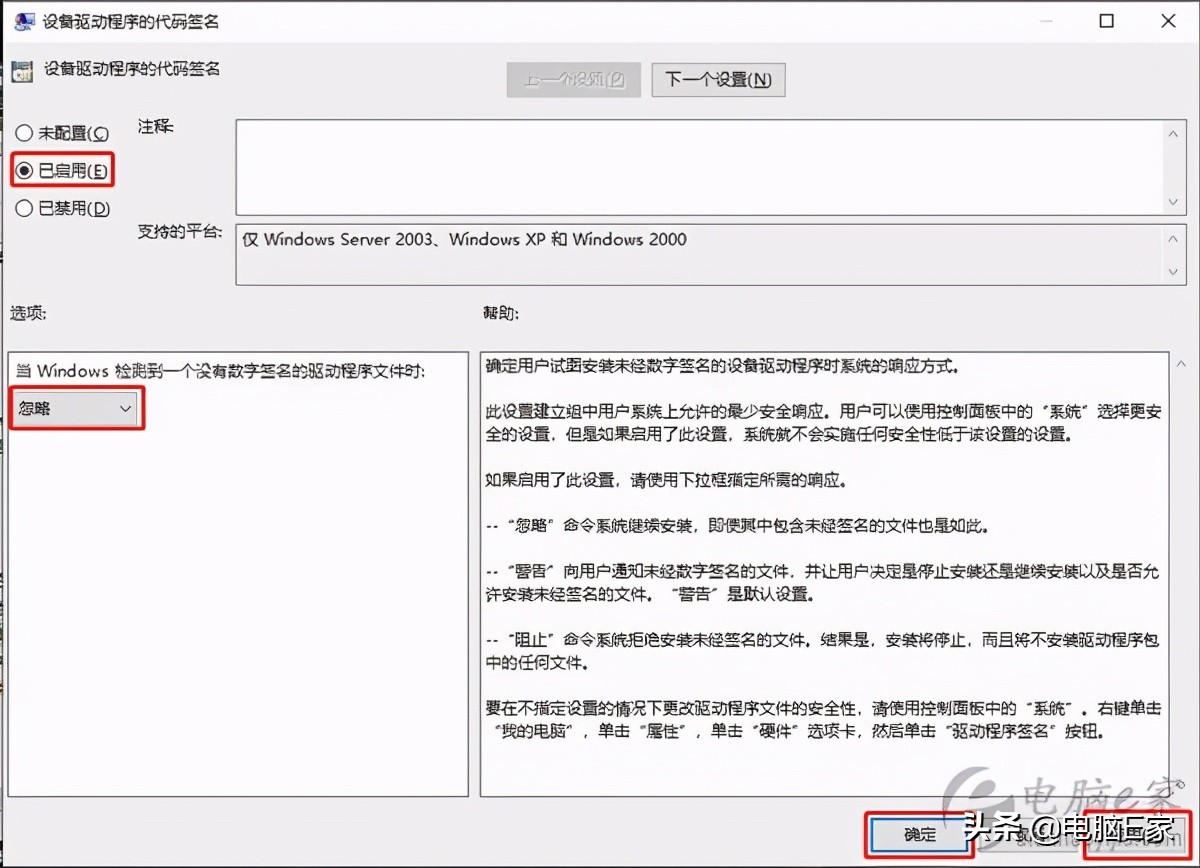The image size is (1200, 868).
Task: Click the disabled 上一个设置(P) button
Action: [573, 79]
